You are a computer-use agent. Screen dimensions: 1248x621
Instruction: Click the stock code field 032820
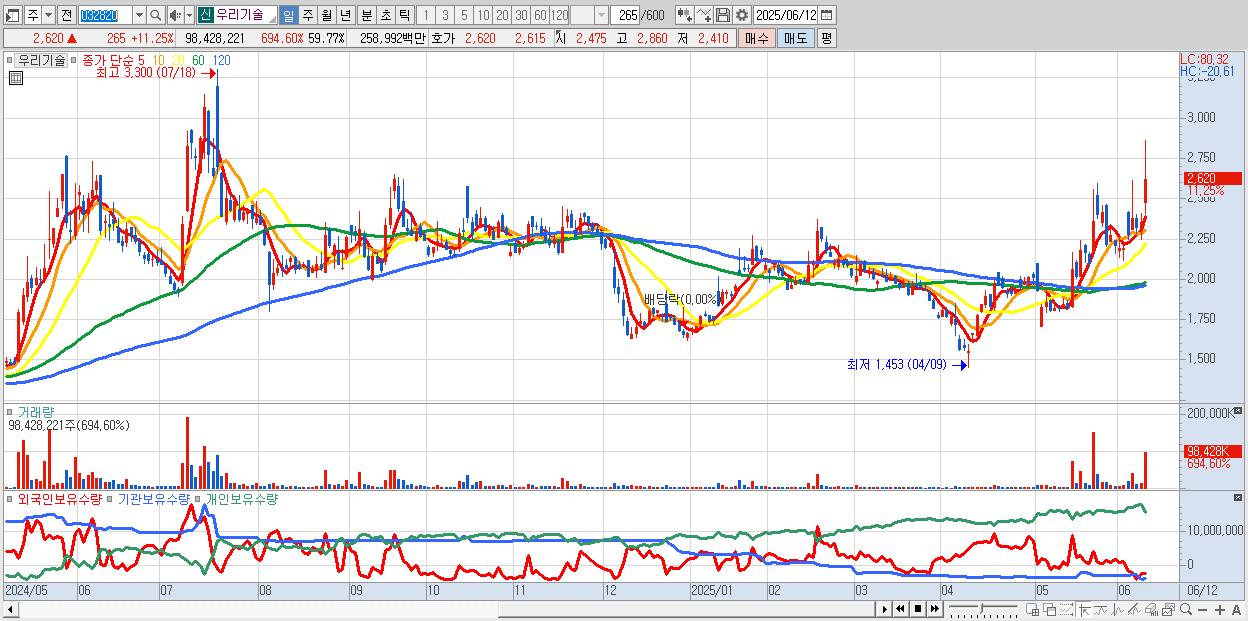coord(106,15)
